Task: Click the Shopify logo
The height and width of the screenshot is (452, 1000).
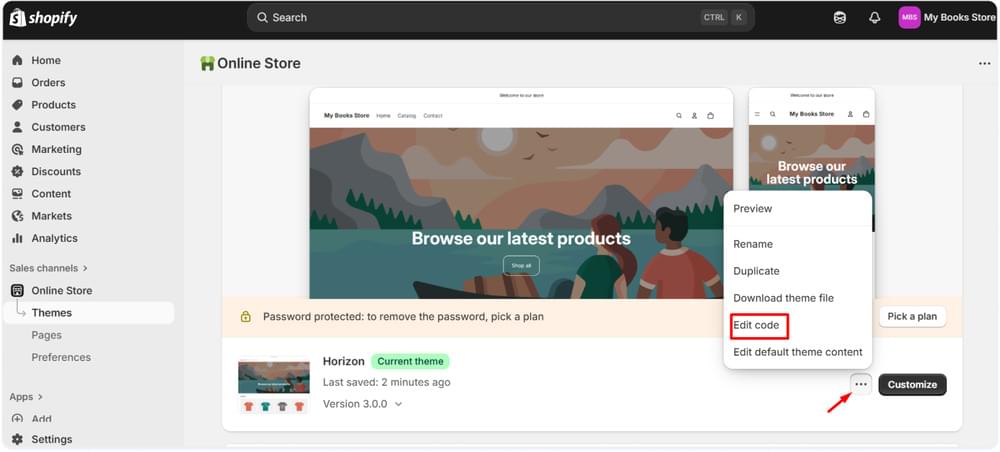Action: [43, 18]
